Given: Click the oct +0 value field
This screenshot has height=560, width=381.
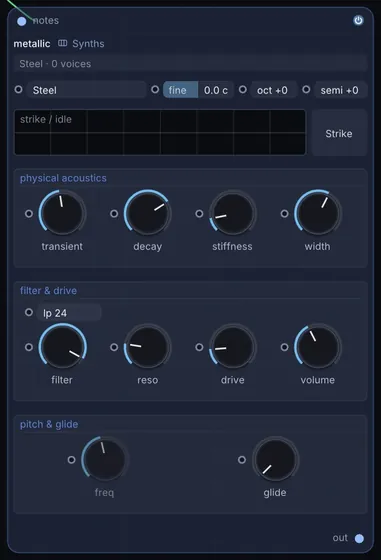Looking at the screenshot, I should 274,90.
